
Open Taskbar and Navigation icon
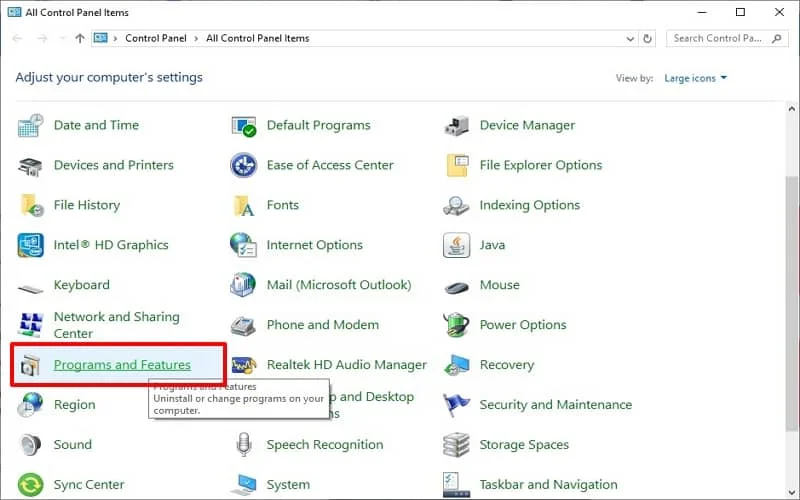(456, 485)
